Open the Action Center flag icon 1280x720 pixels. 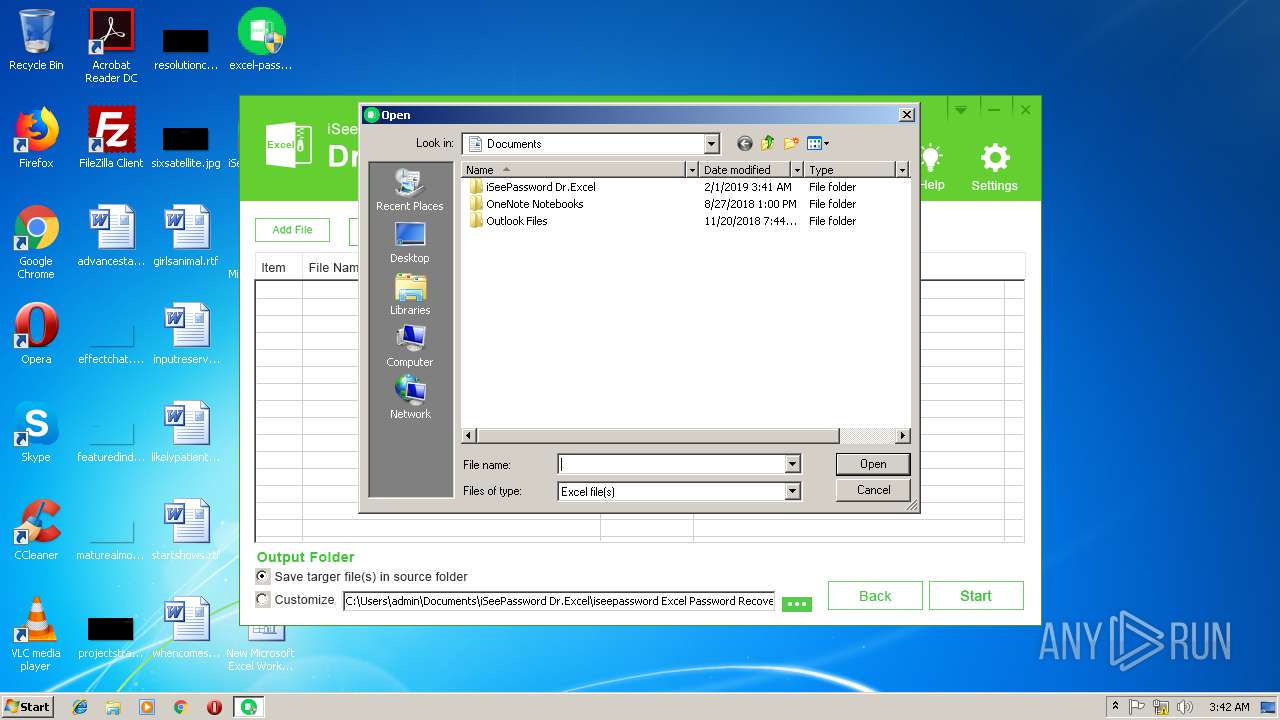pos(1138,707)
